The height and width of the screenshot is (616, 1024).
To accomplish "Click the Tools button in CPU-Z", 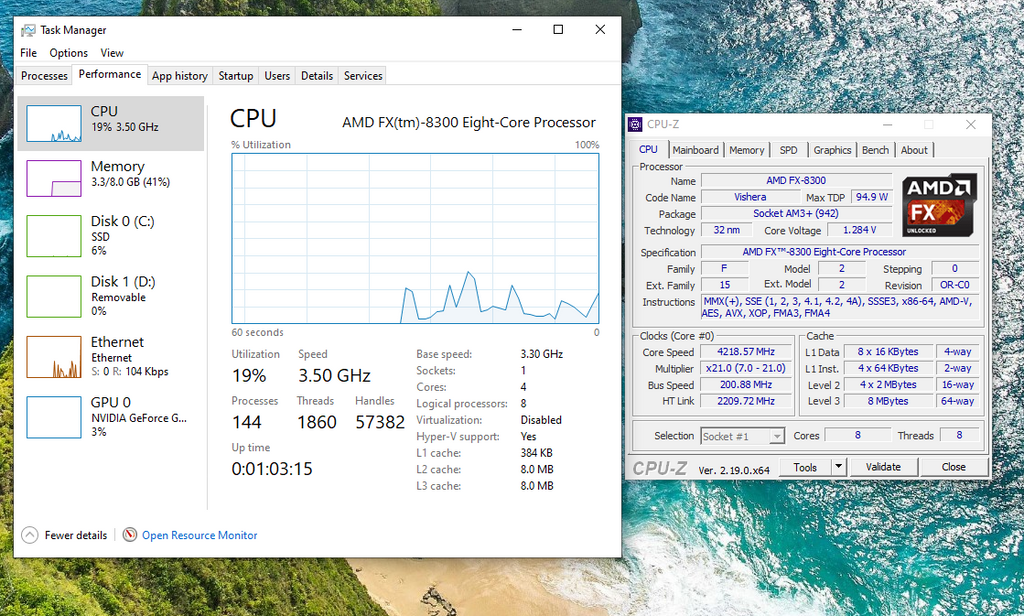I will tap(805, 467).
